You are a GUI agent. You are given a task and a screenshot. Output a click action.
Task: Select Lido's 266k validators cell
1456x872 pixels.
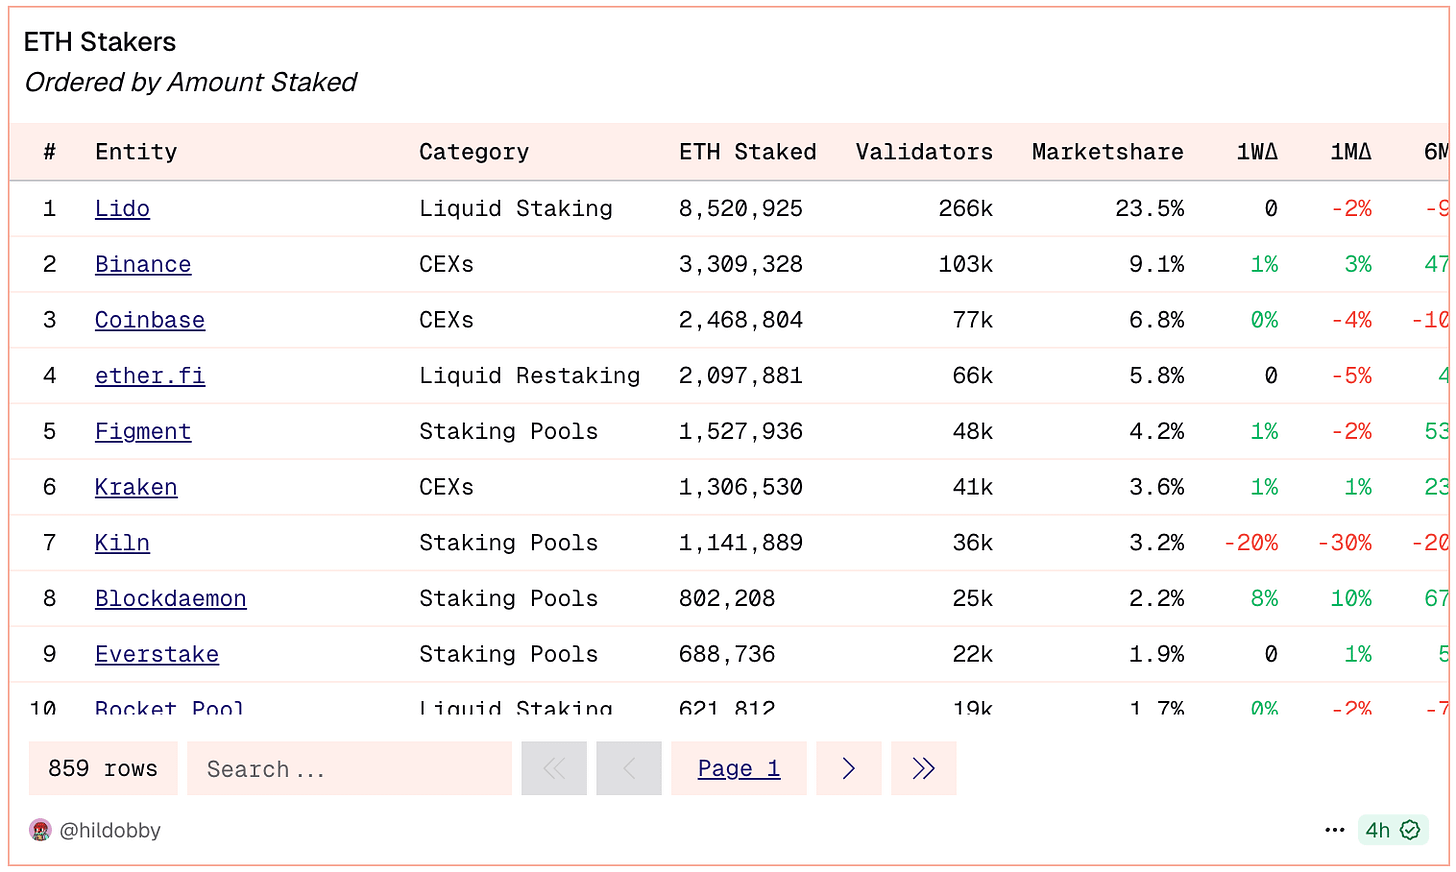tap(966, 209)
